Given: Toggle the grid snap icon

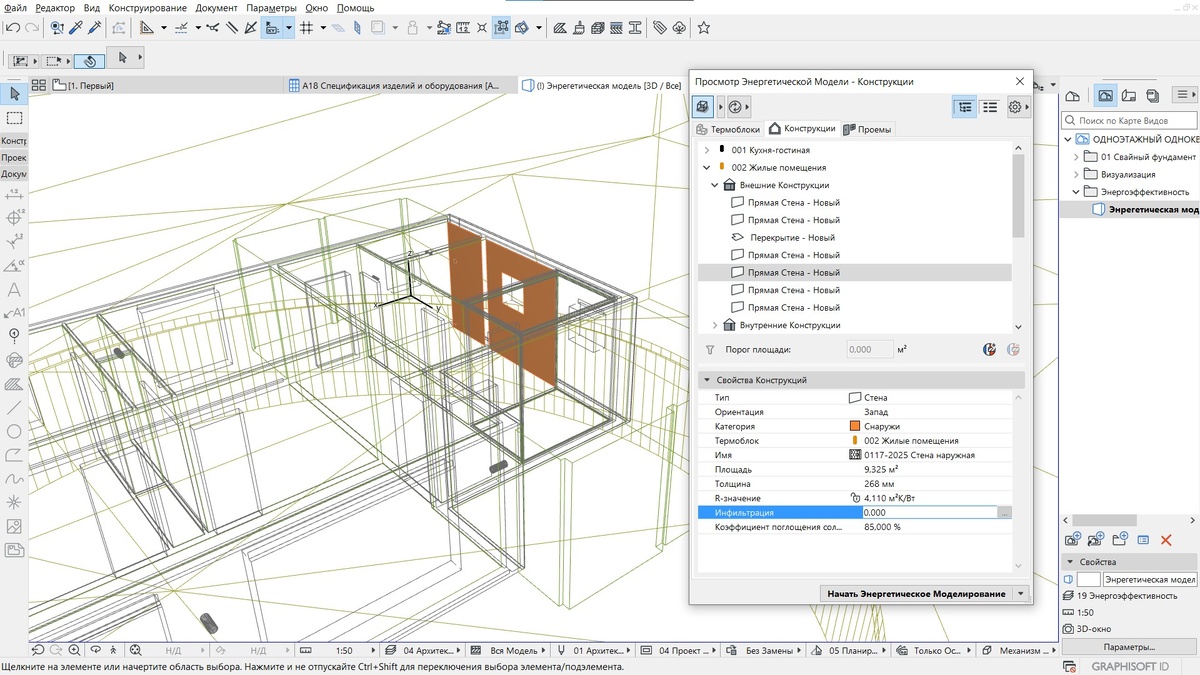Looking at the screenshot, I should 307,28.
